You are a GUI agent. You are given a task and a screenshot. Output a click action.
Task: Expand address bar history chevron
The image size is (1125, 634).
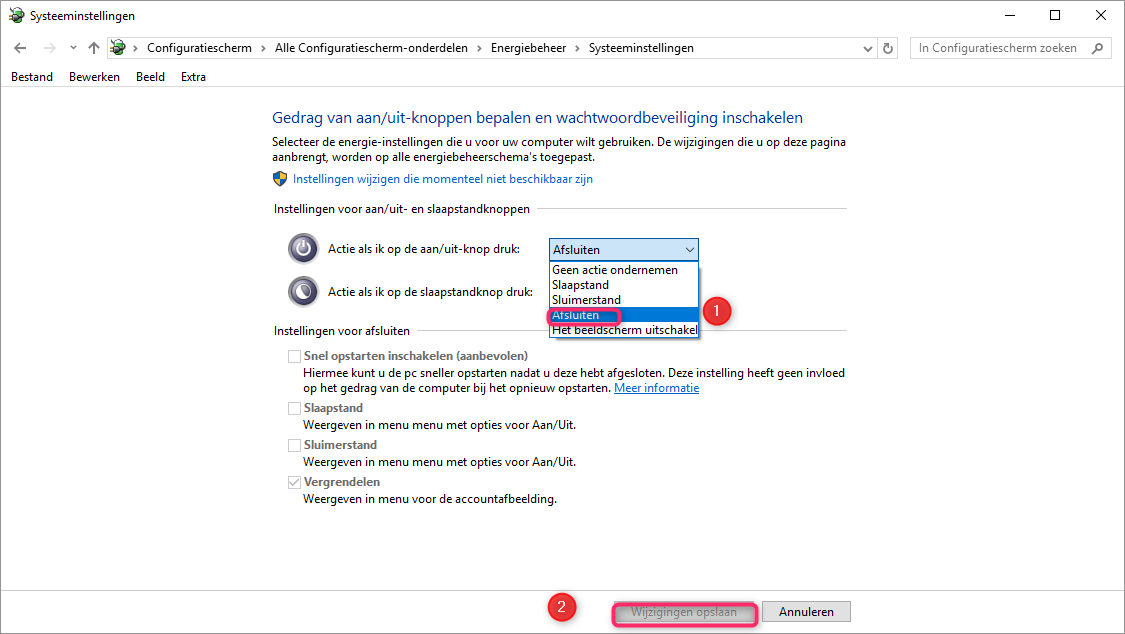pos(867,48)
